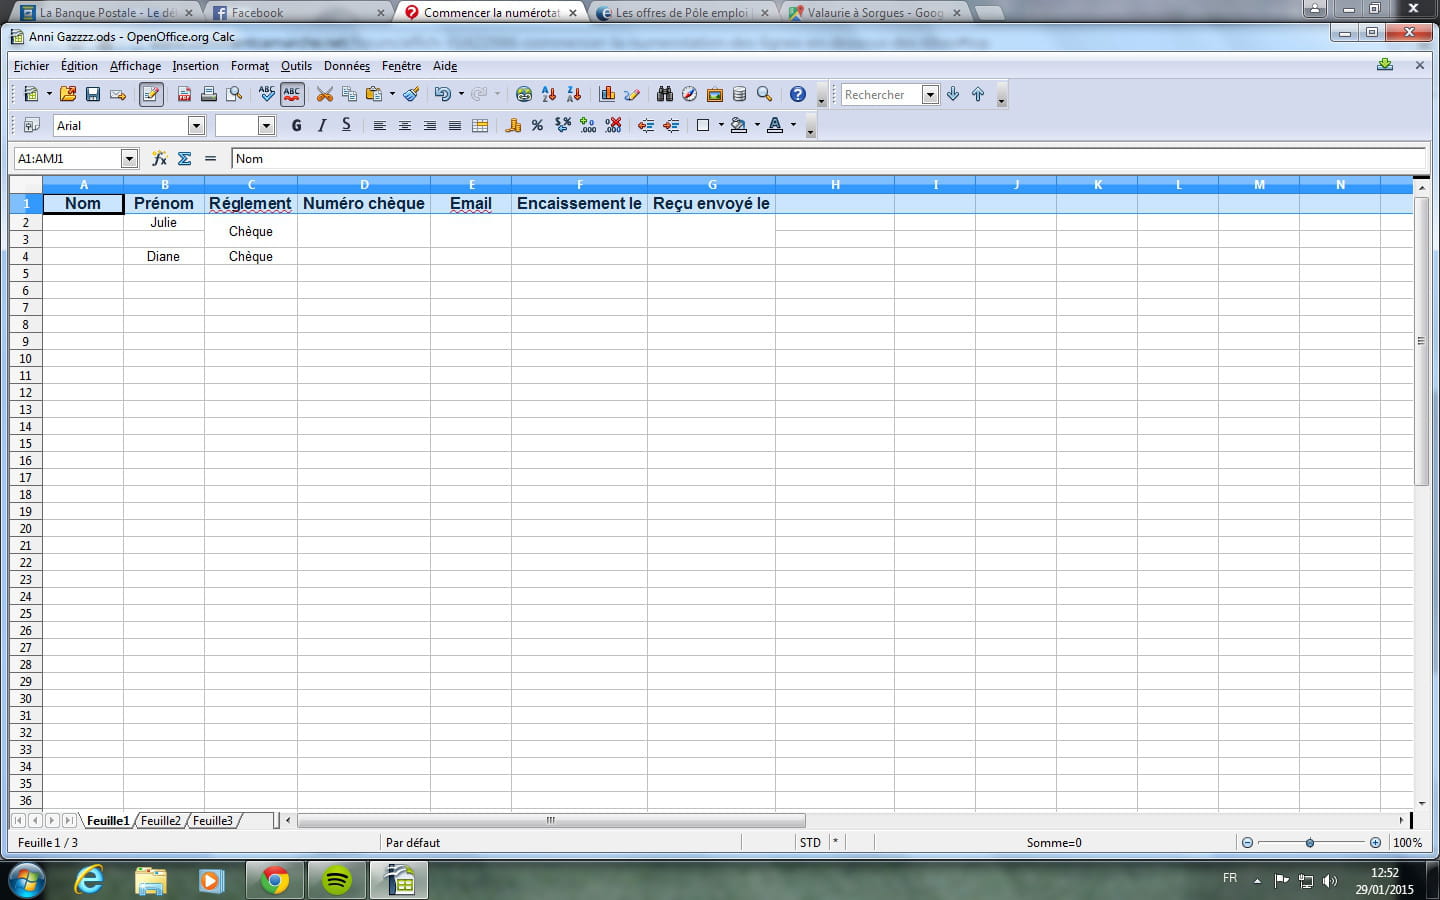The image size is (1440, 900).
Task: Send document by email icon
Action: click(118, 94)
